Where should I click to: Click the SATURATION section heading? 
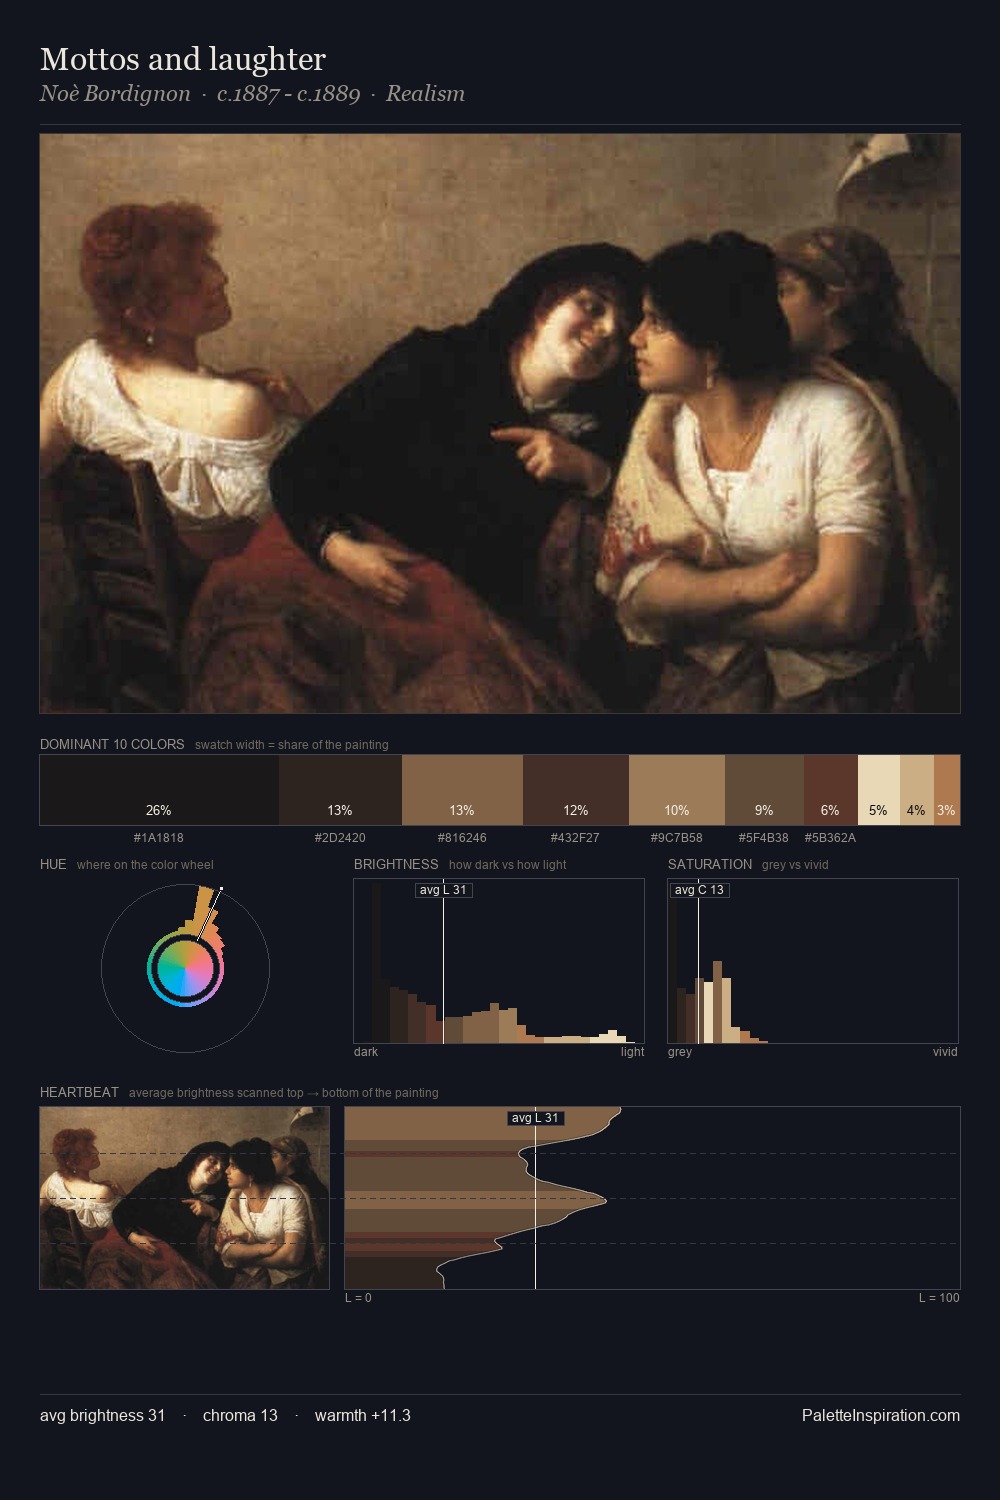(710, 865)
